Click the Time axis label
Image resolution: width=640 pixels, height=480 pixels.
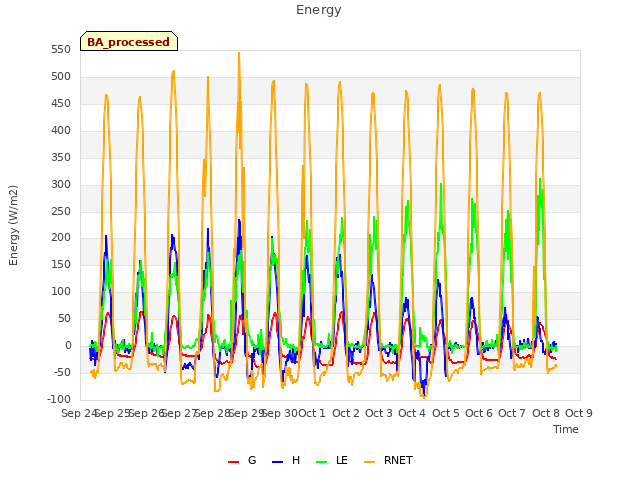coord(565,429)
